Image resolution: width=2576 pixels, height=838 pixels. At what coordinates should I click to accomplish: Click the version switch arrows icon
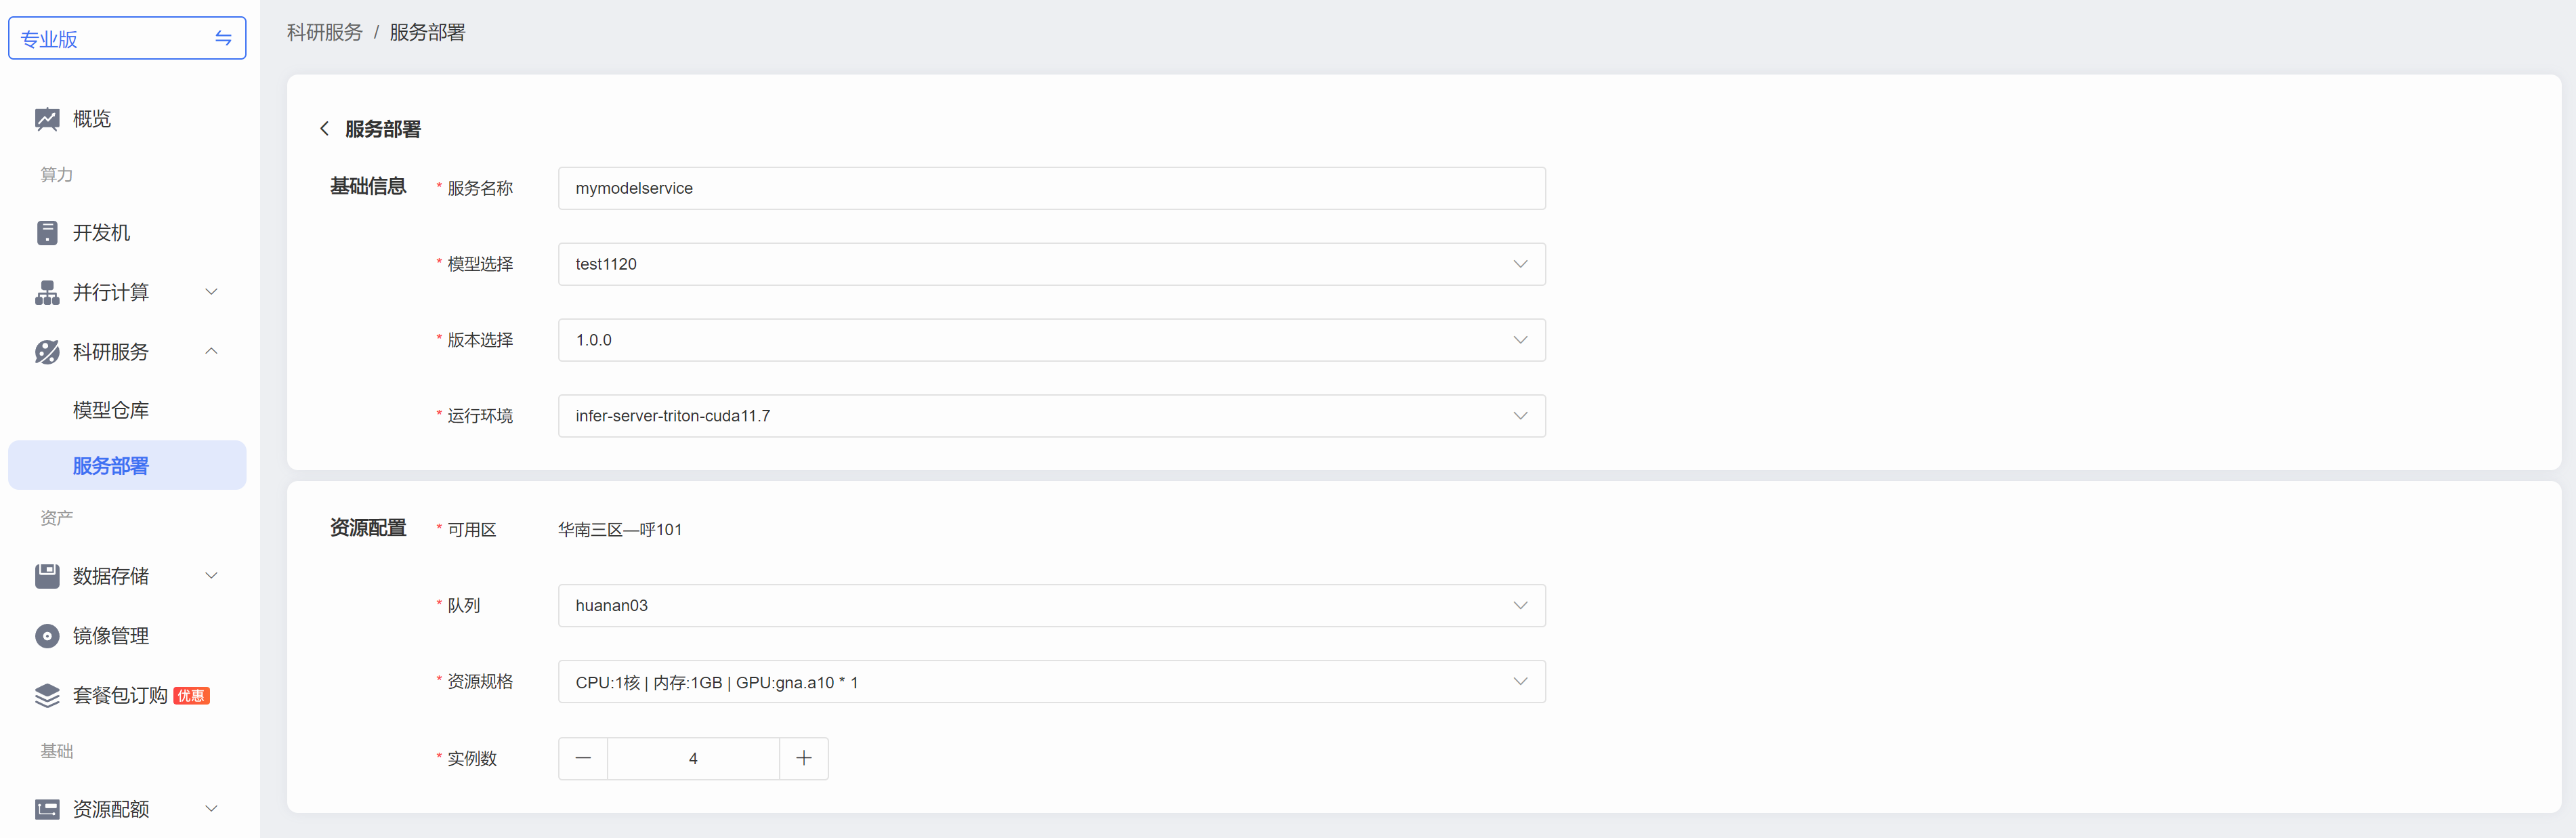click(x=223, y=38)
